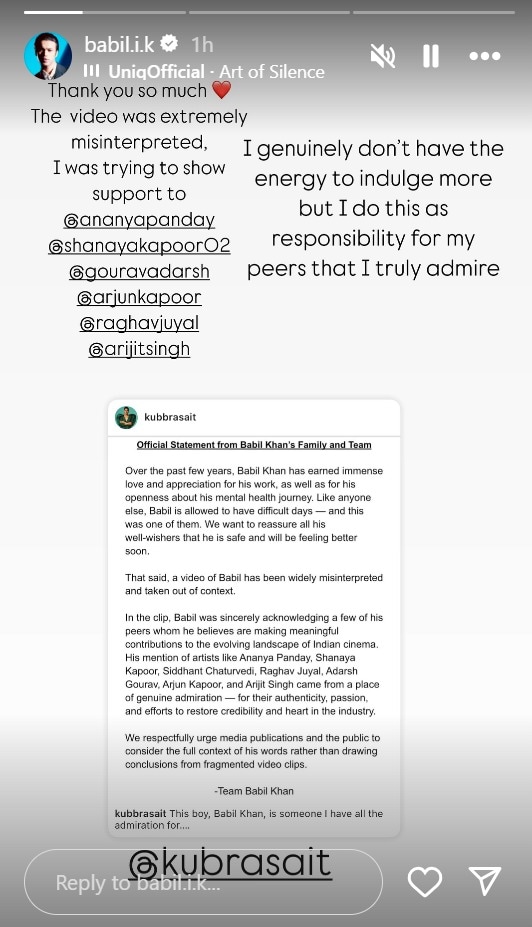Open the @shanayakapoor02 mention
Screen dimensions: 532x927
[139, 245]
